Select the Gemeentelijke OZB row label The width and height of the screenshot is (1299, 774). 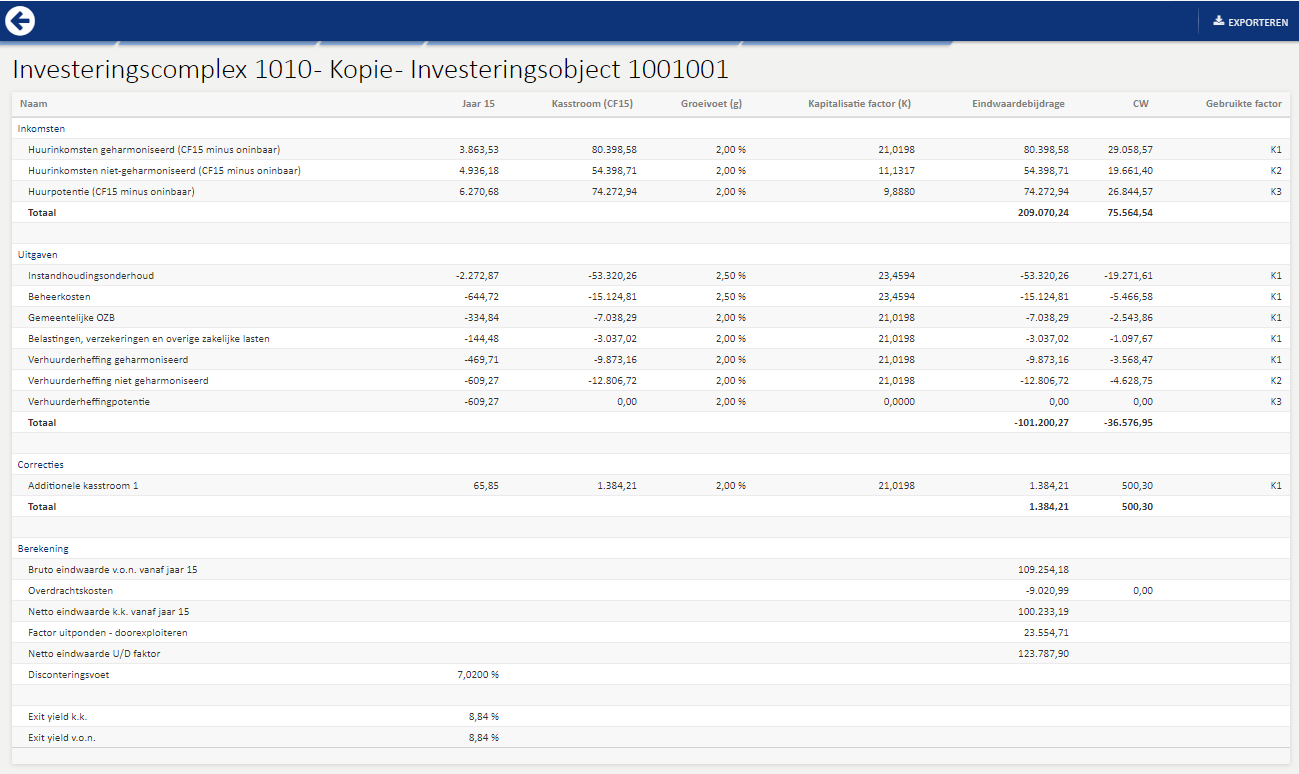click(x=72, y=317)
